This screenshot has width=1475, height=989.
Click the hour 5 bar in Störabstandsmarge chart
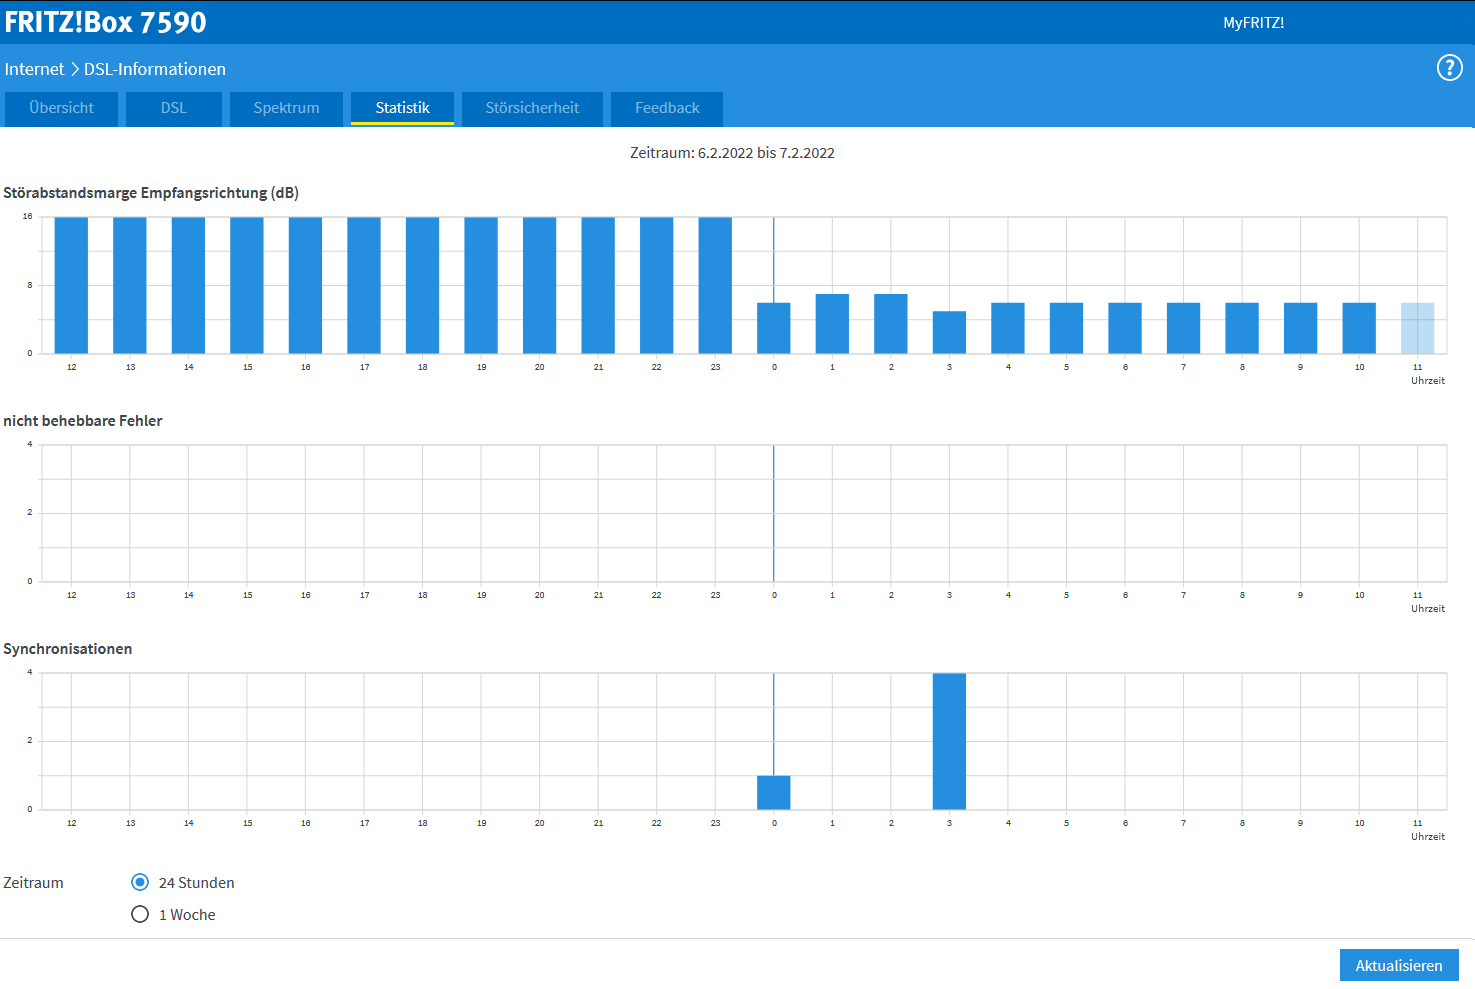(1066, 328)
